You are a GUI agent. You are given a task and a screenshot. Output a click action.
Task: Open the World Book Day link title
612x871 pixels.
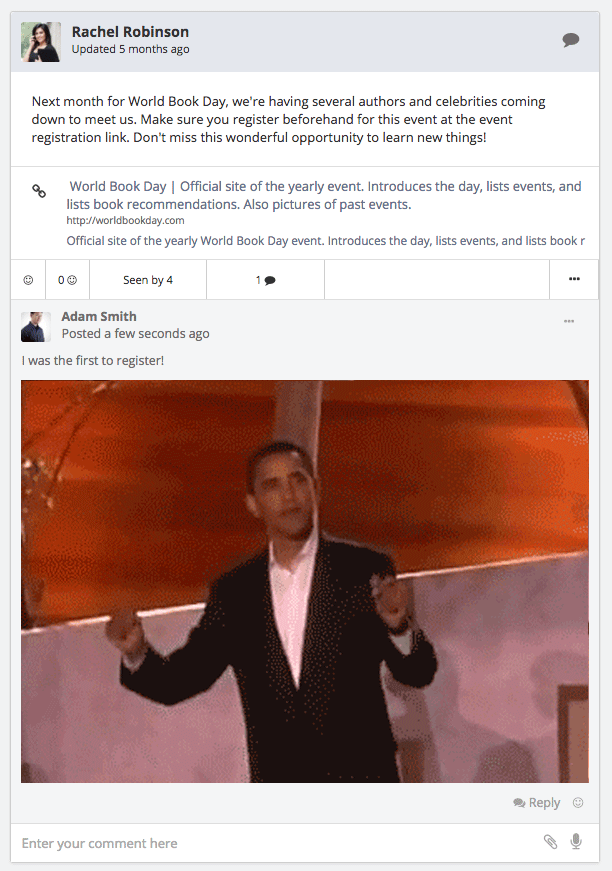coord(324,195)
